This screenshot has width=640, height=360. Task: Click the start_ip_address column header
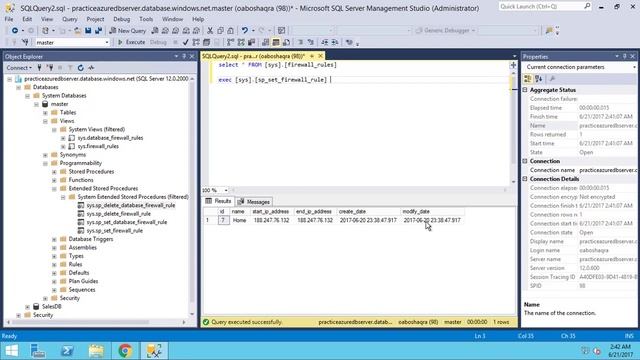(x=271, y=211)
